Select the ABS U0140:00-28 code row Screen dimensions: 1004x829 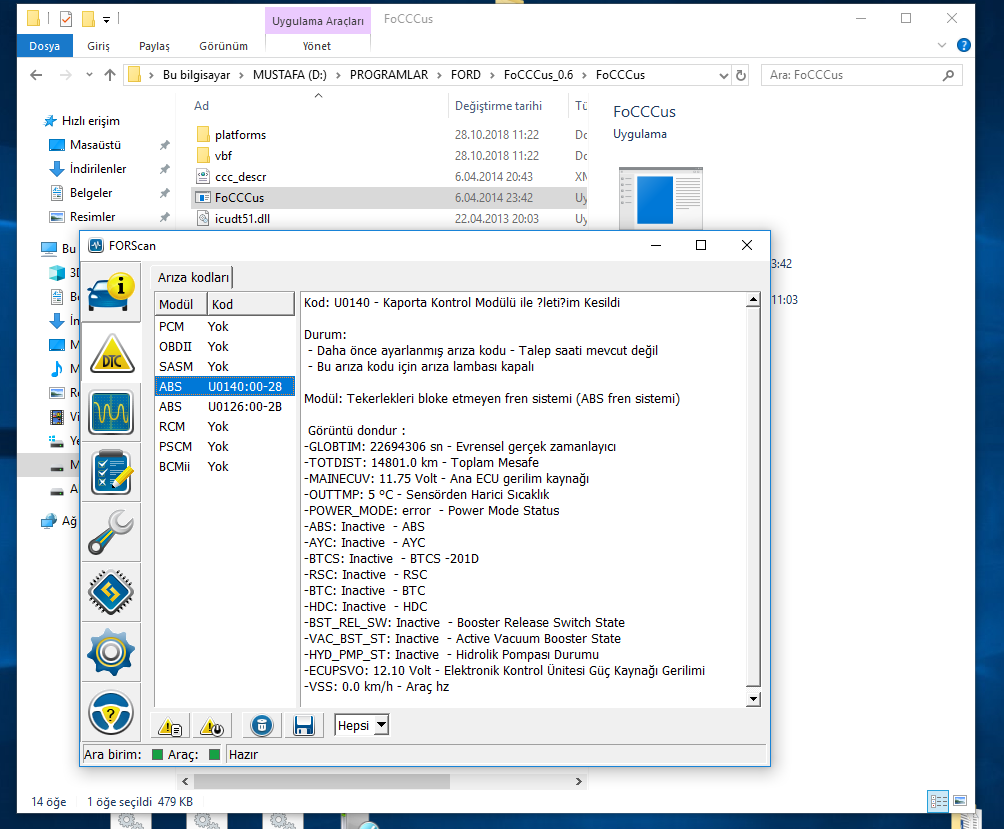point(224,386)
